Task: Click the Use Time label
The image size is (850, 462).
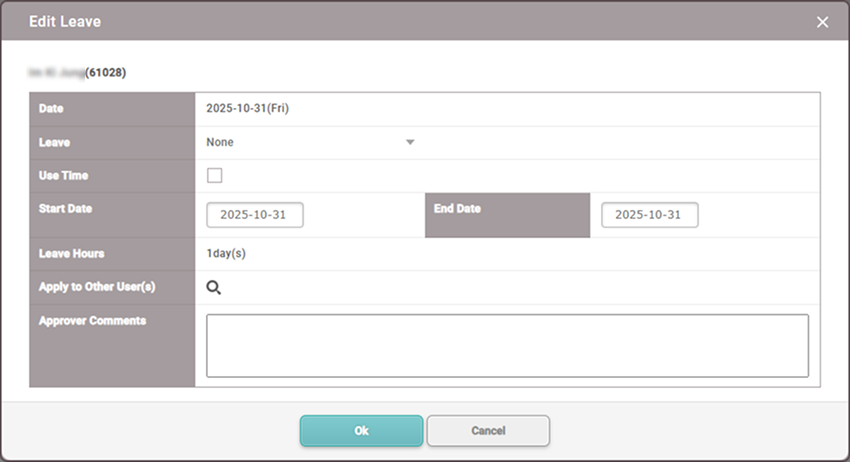Action: coord(63,176)
